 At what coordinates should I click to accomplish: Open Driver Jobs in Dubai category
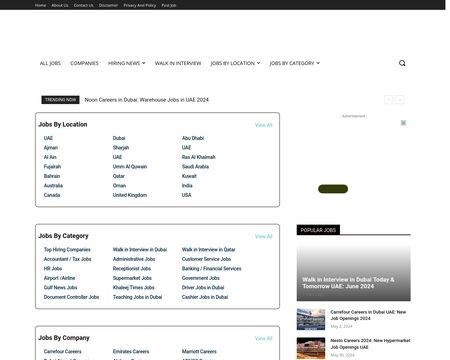tap(203, 288)
